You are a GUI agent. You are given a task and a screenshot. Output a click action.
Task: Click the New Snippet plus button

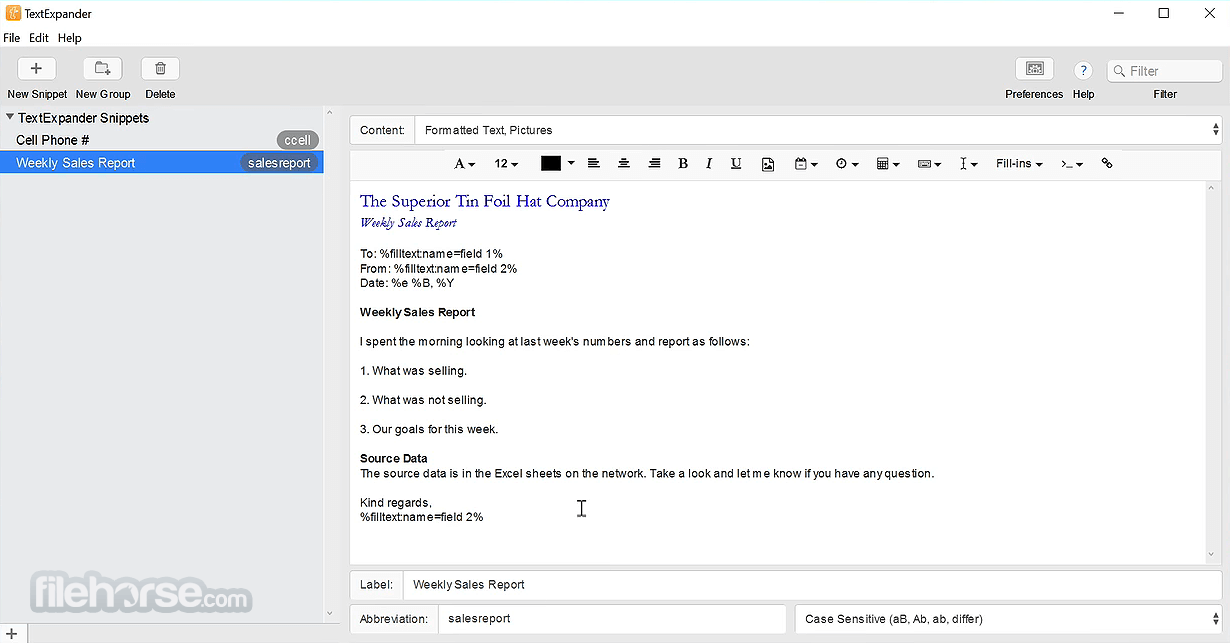(36, 69)
